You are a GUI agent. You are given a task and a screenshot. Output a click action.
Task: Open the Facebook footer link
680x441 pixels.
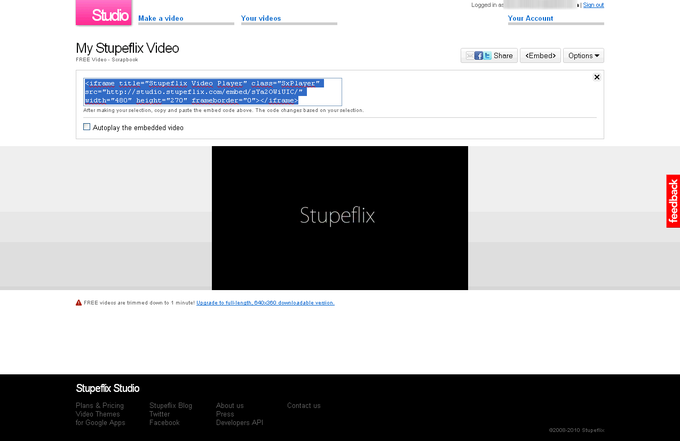pos(164,422)
